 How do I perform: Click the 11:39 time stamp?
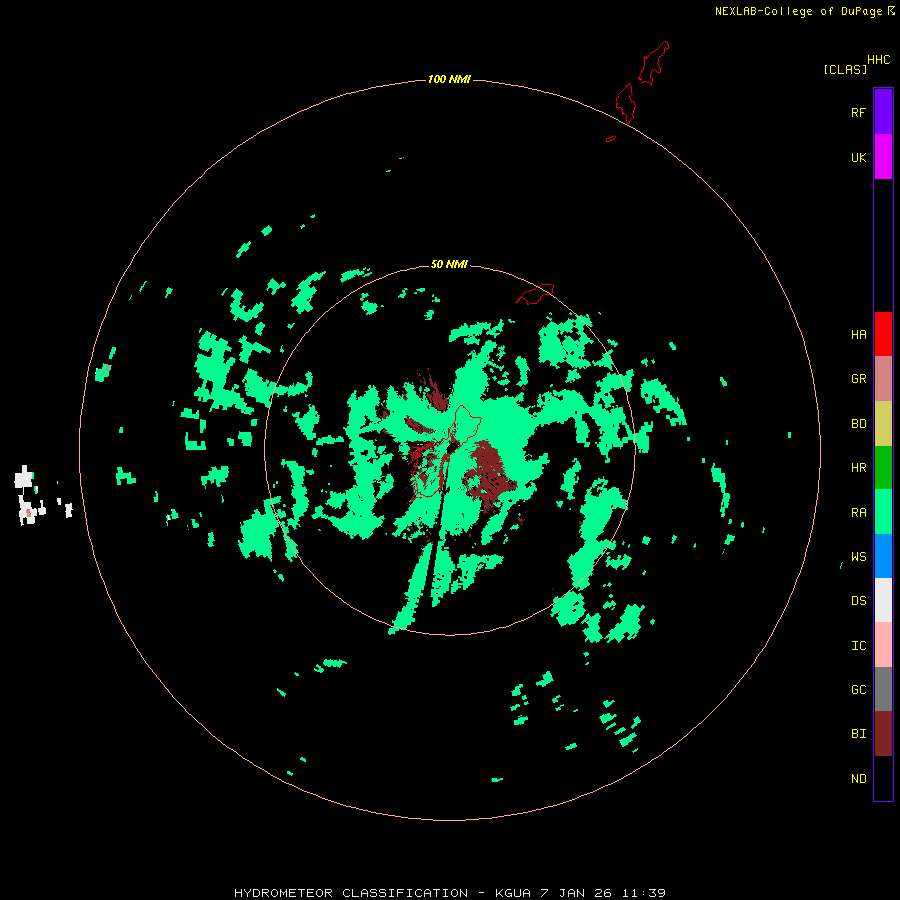(643, 893)
